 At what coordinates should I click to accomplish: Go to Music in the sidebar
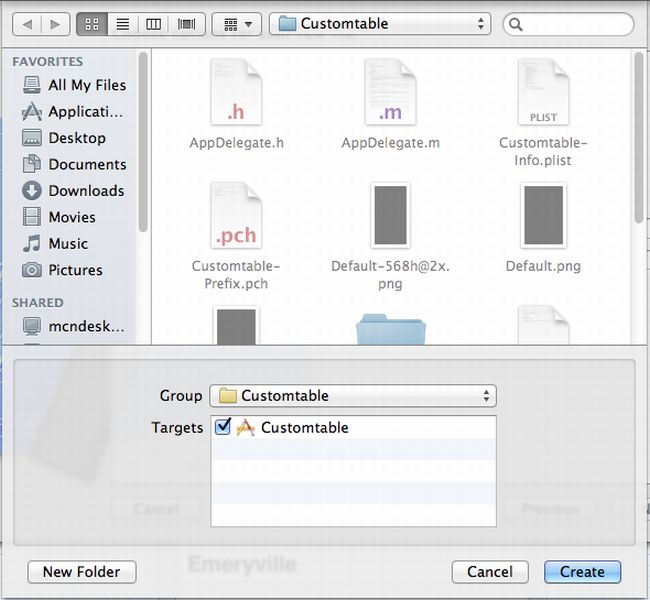click(x=56, y=243)
